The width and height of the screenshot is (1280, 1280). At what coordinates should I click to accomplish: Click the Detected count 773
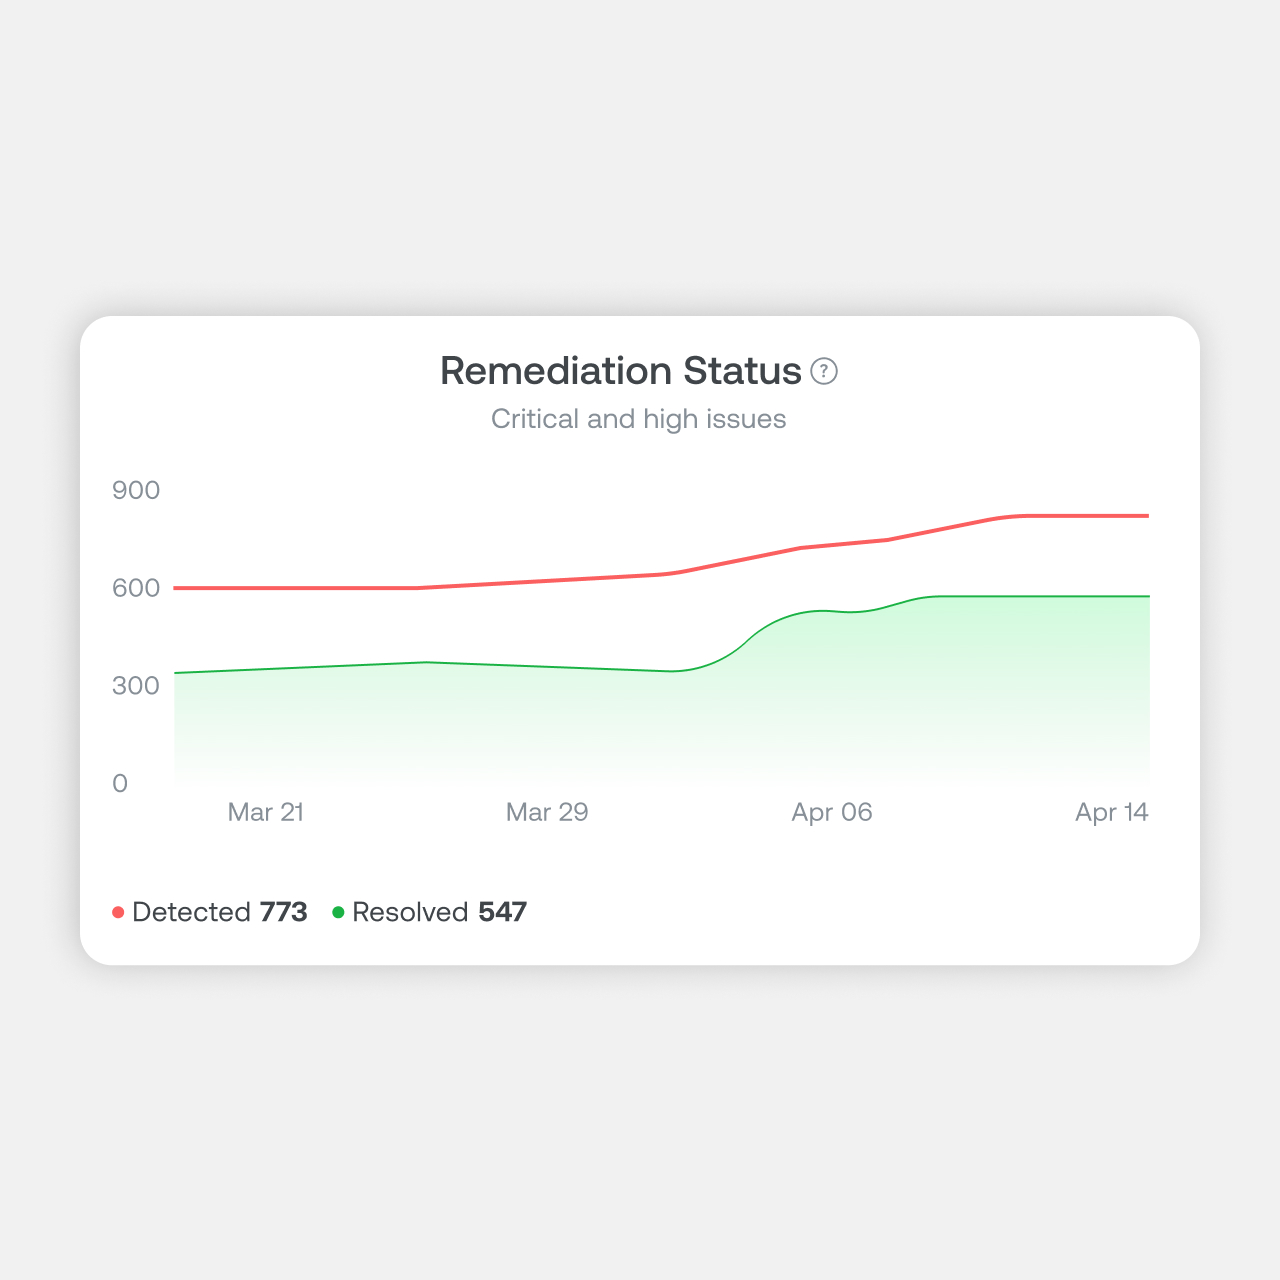coord(283,912)
